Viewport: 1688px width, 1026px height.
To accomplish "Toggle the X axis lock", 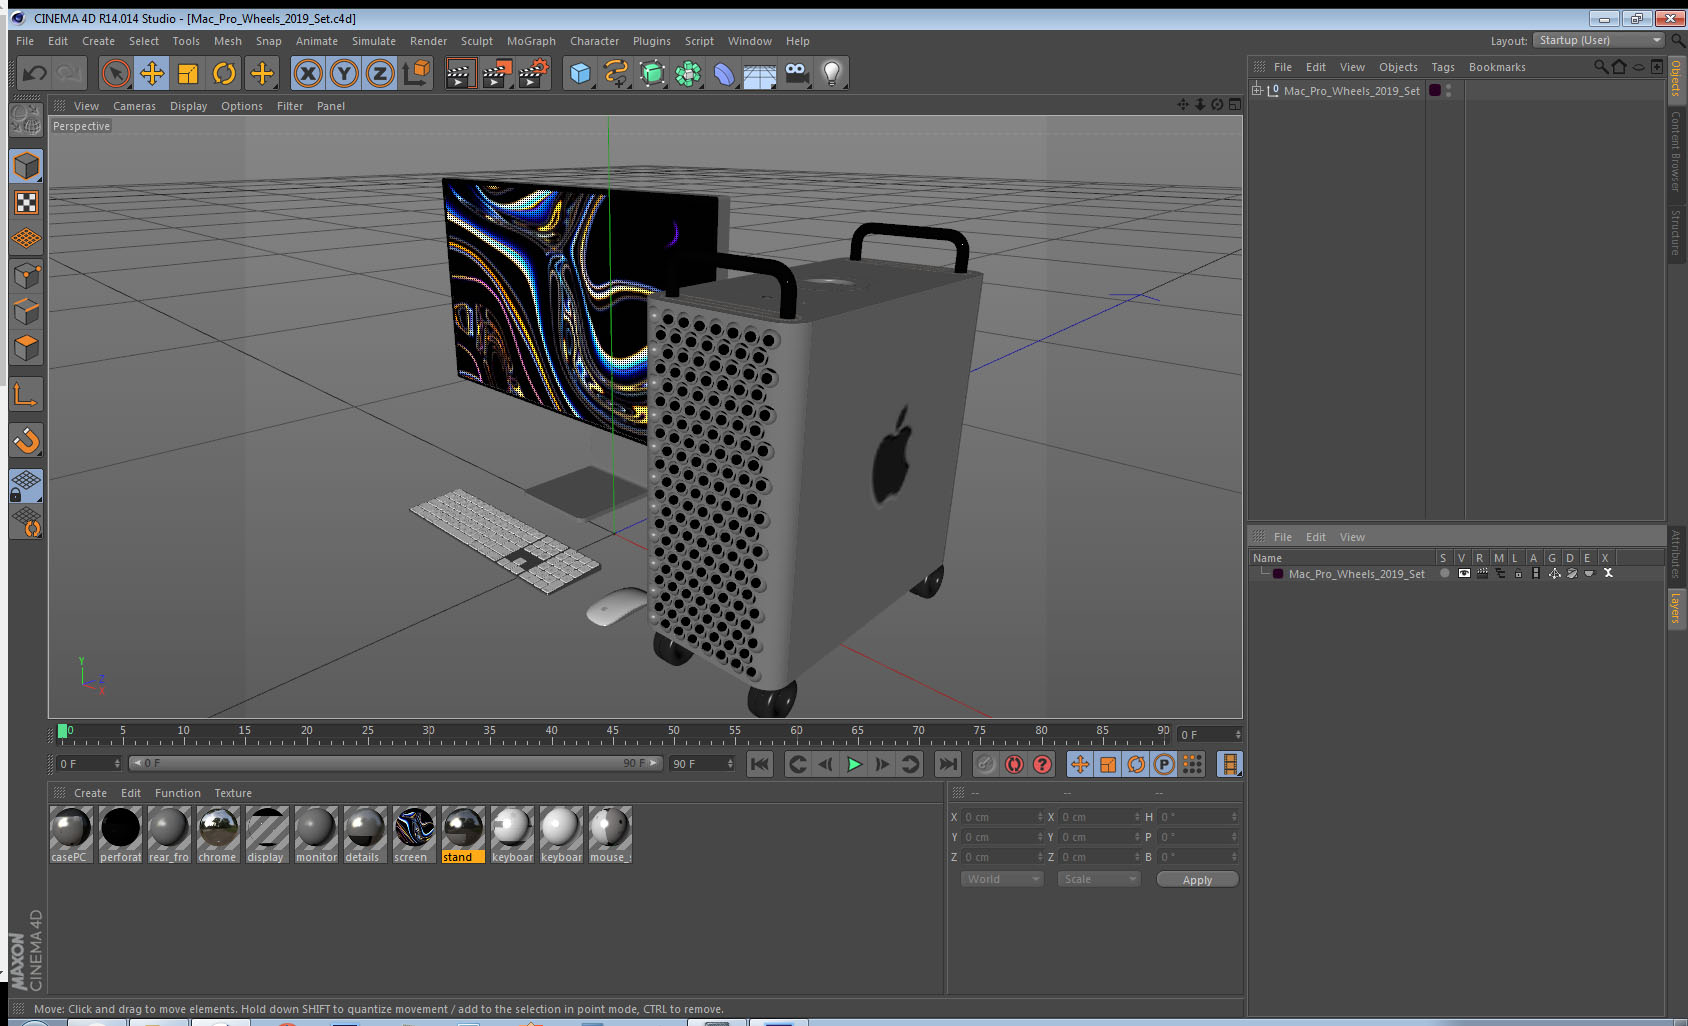I will point(308,73).
